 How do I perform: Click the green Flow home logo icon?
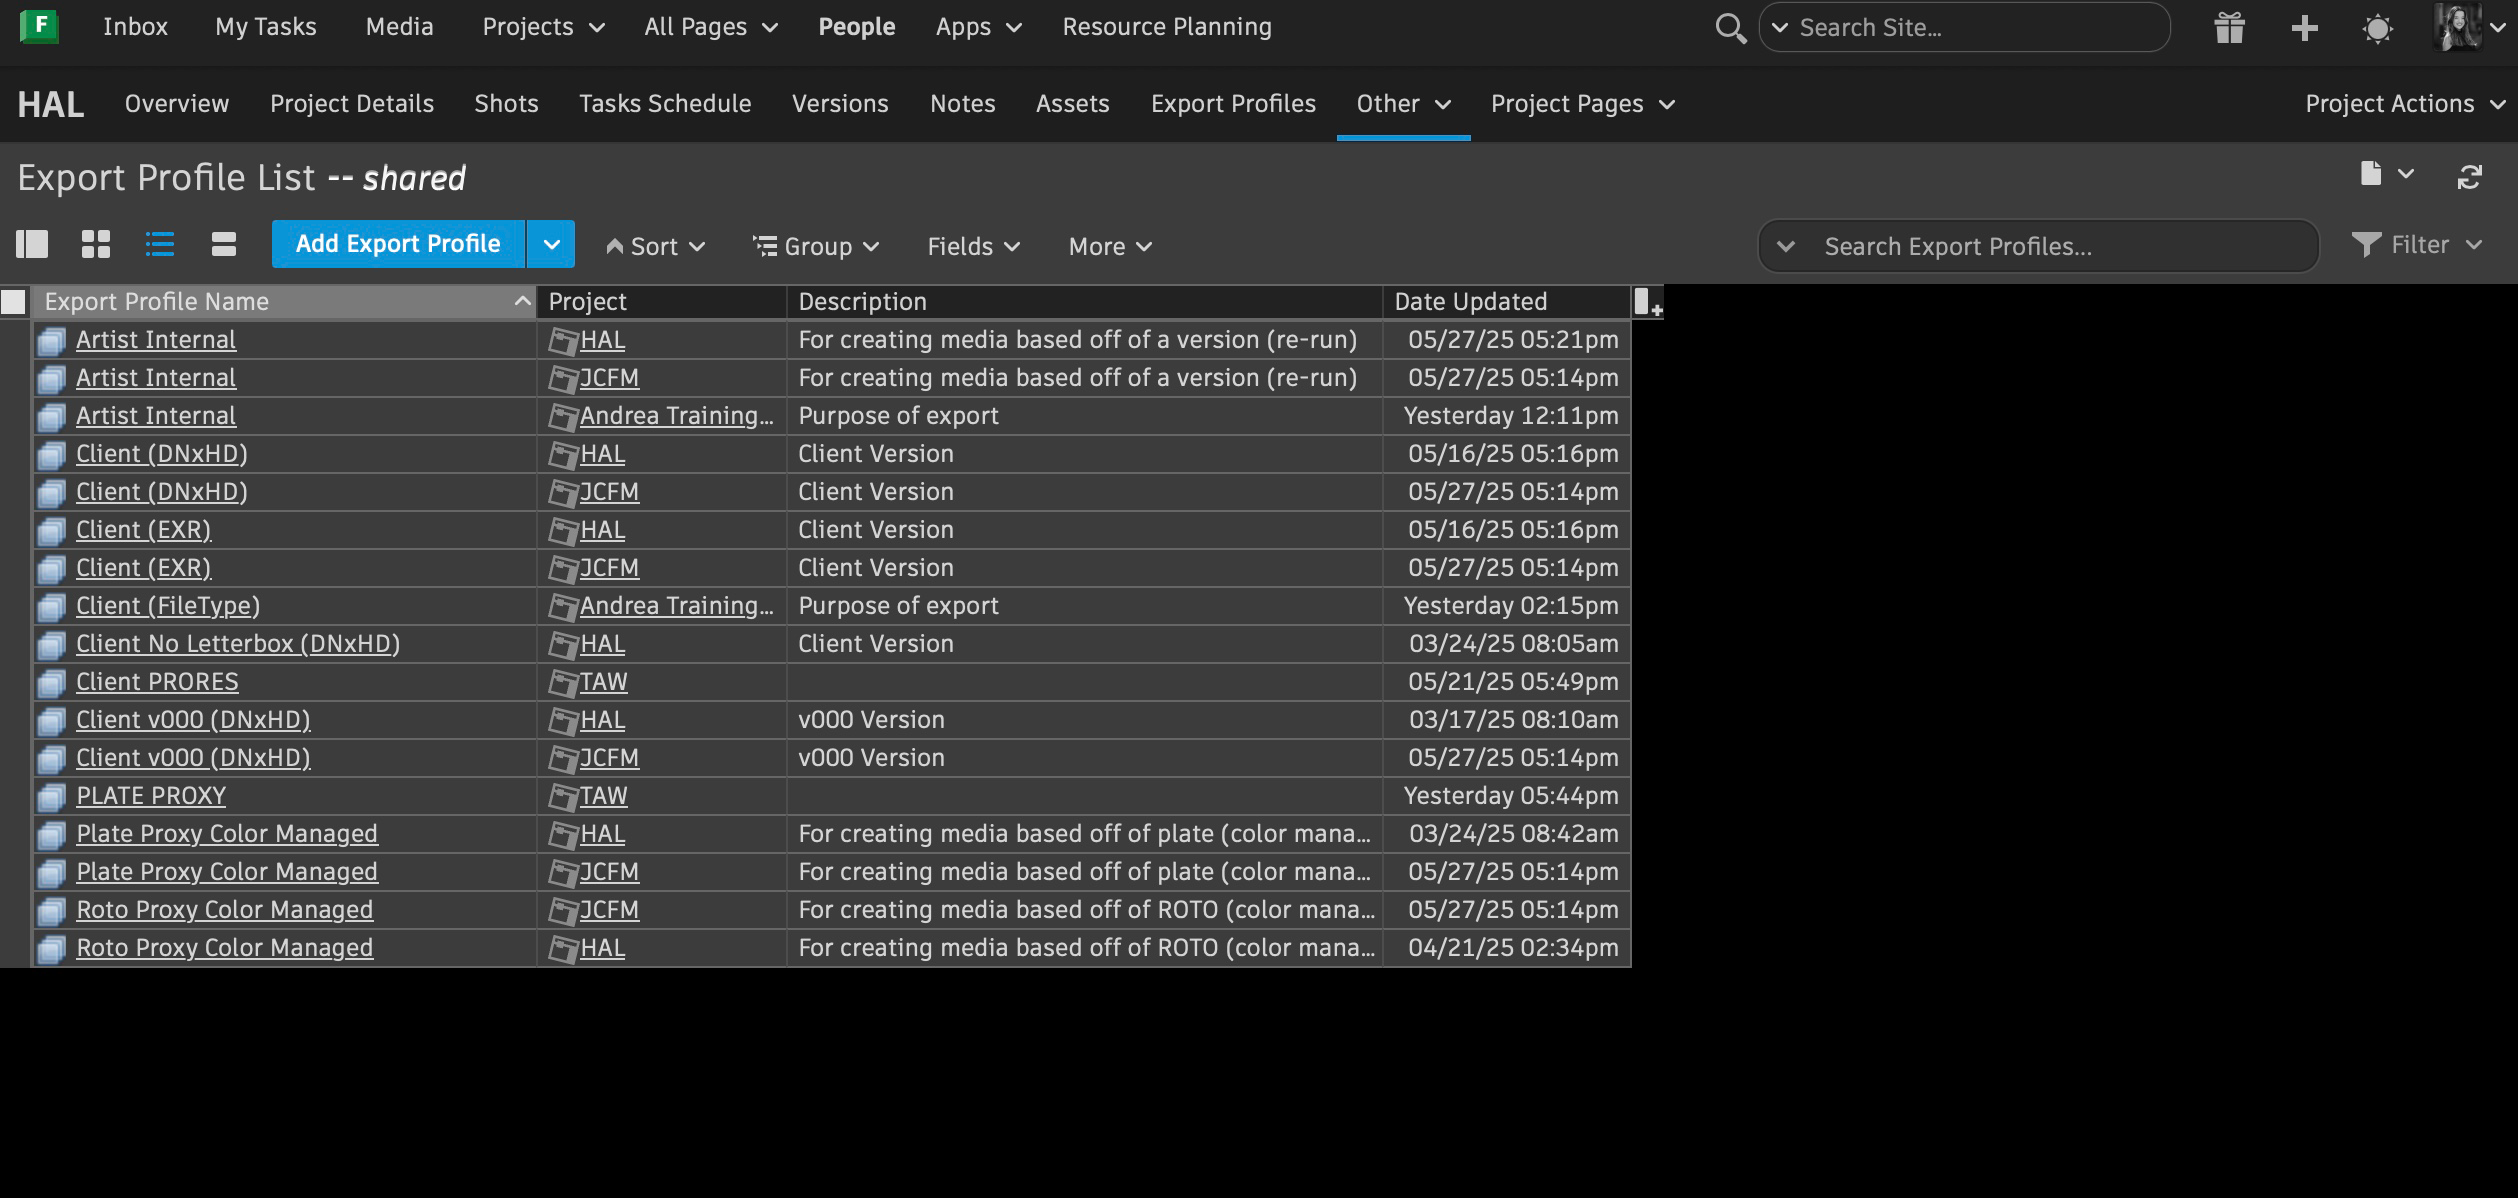[x=39, y=26]
